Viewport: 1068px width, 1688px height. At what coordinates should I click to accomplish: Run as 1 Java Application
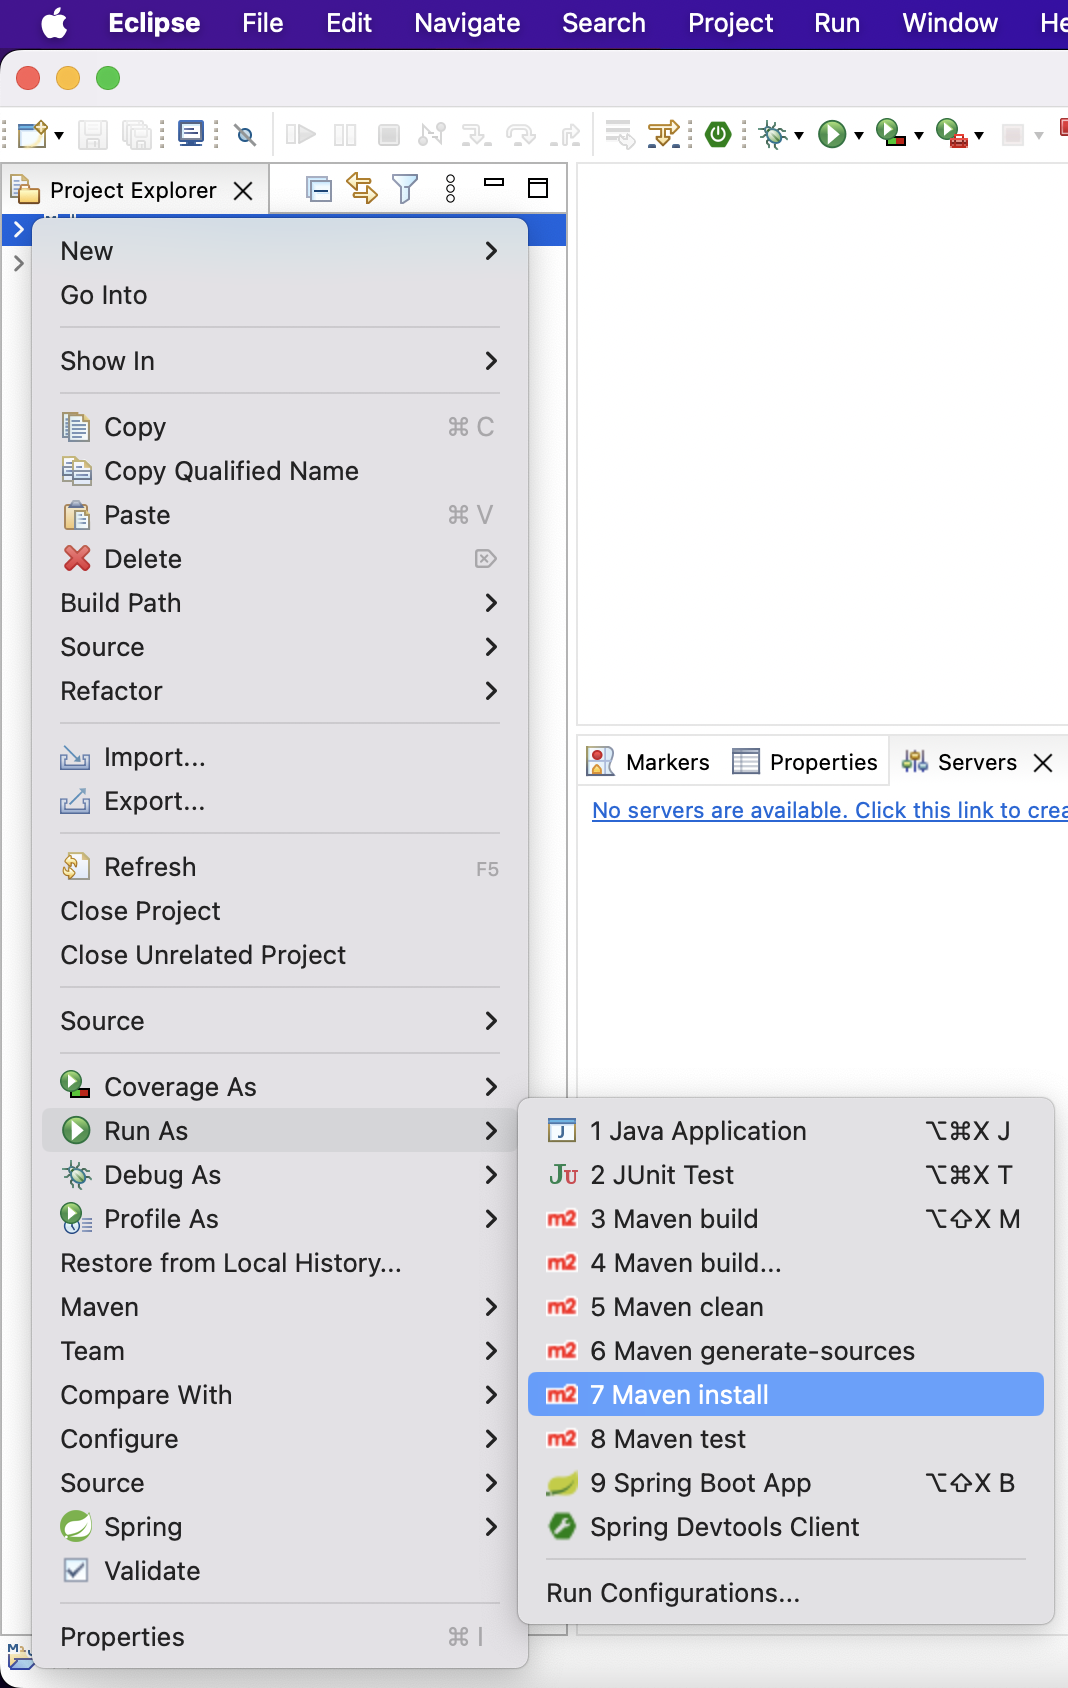tap(786, 1131)
